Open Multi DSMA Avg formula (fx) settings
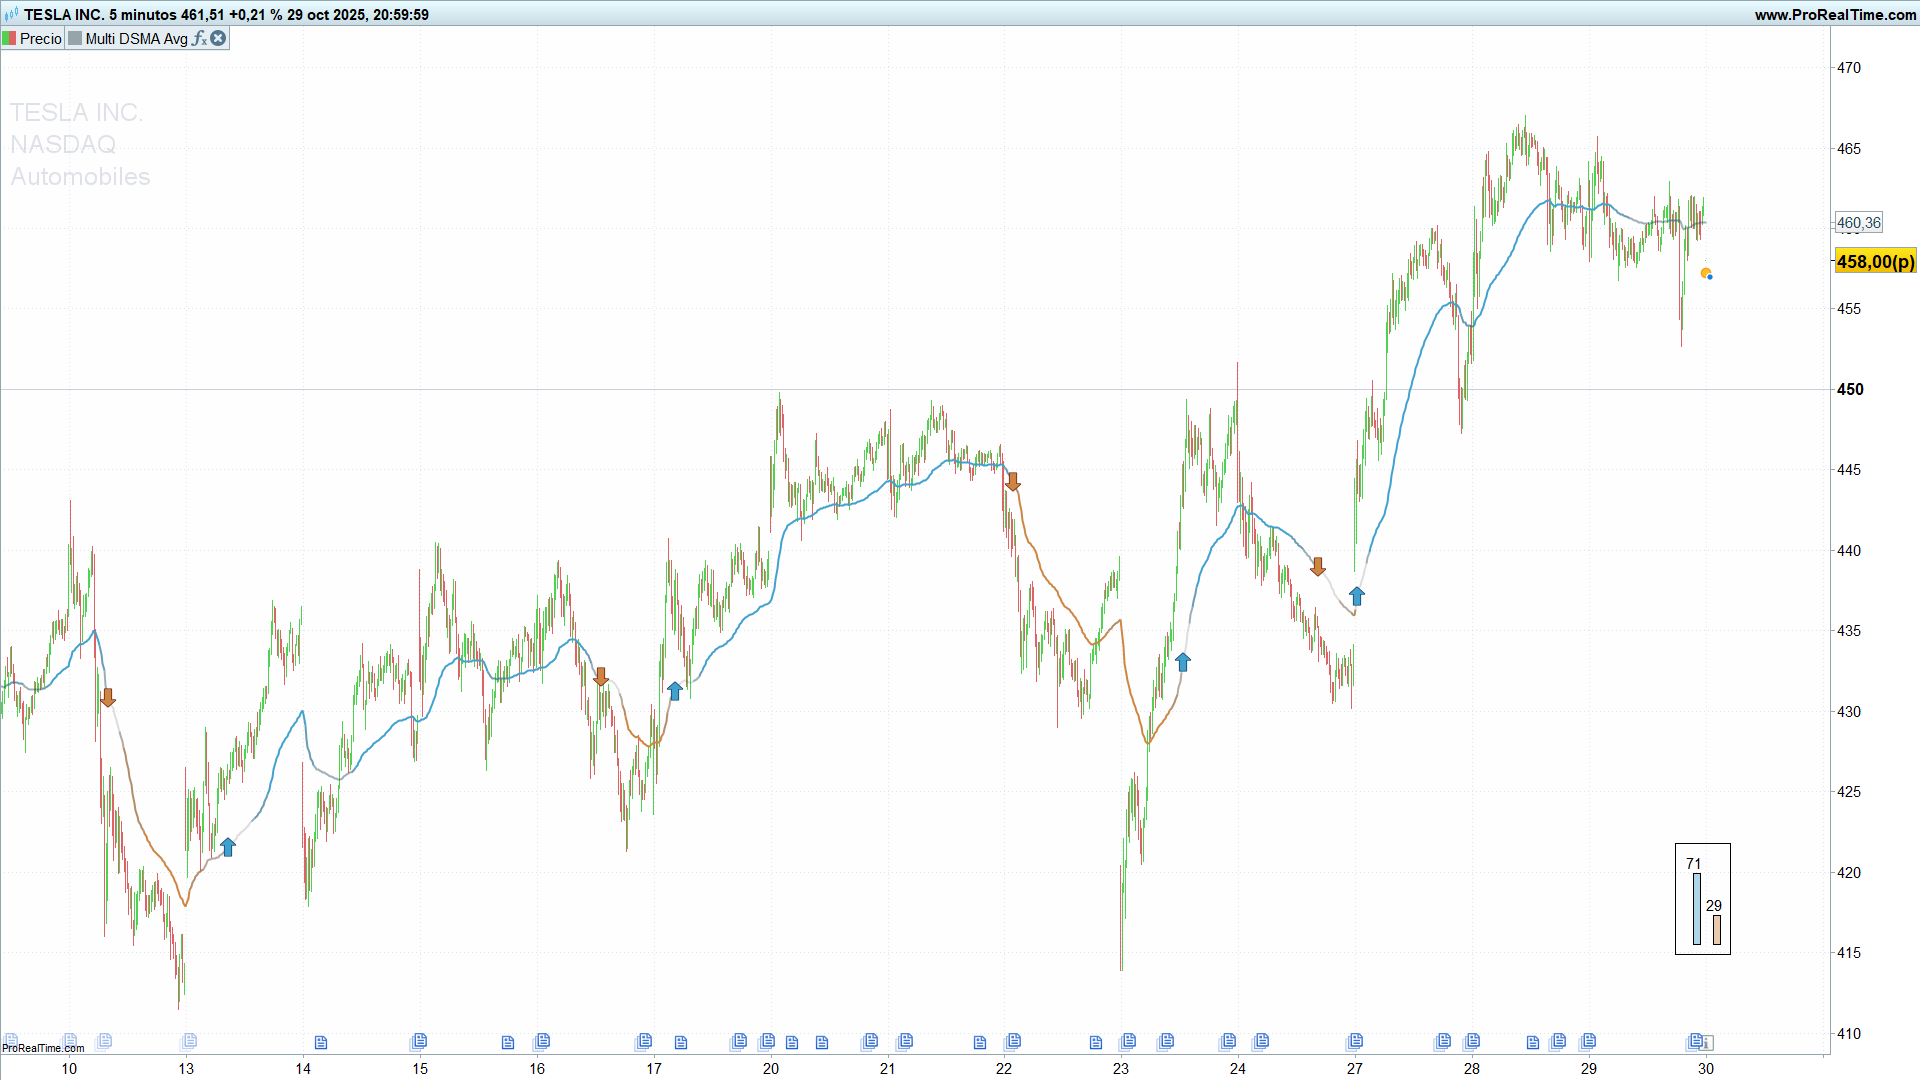Viewport: 1920px width, 1080px height. [200, 38]
